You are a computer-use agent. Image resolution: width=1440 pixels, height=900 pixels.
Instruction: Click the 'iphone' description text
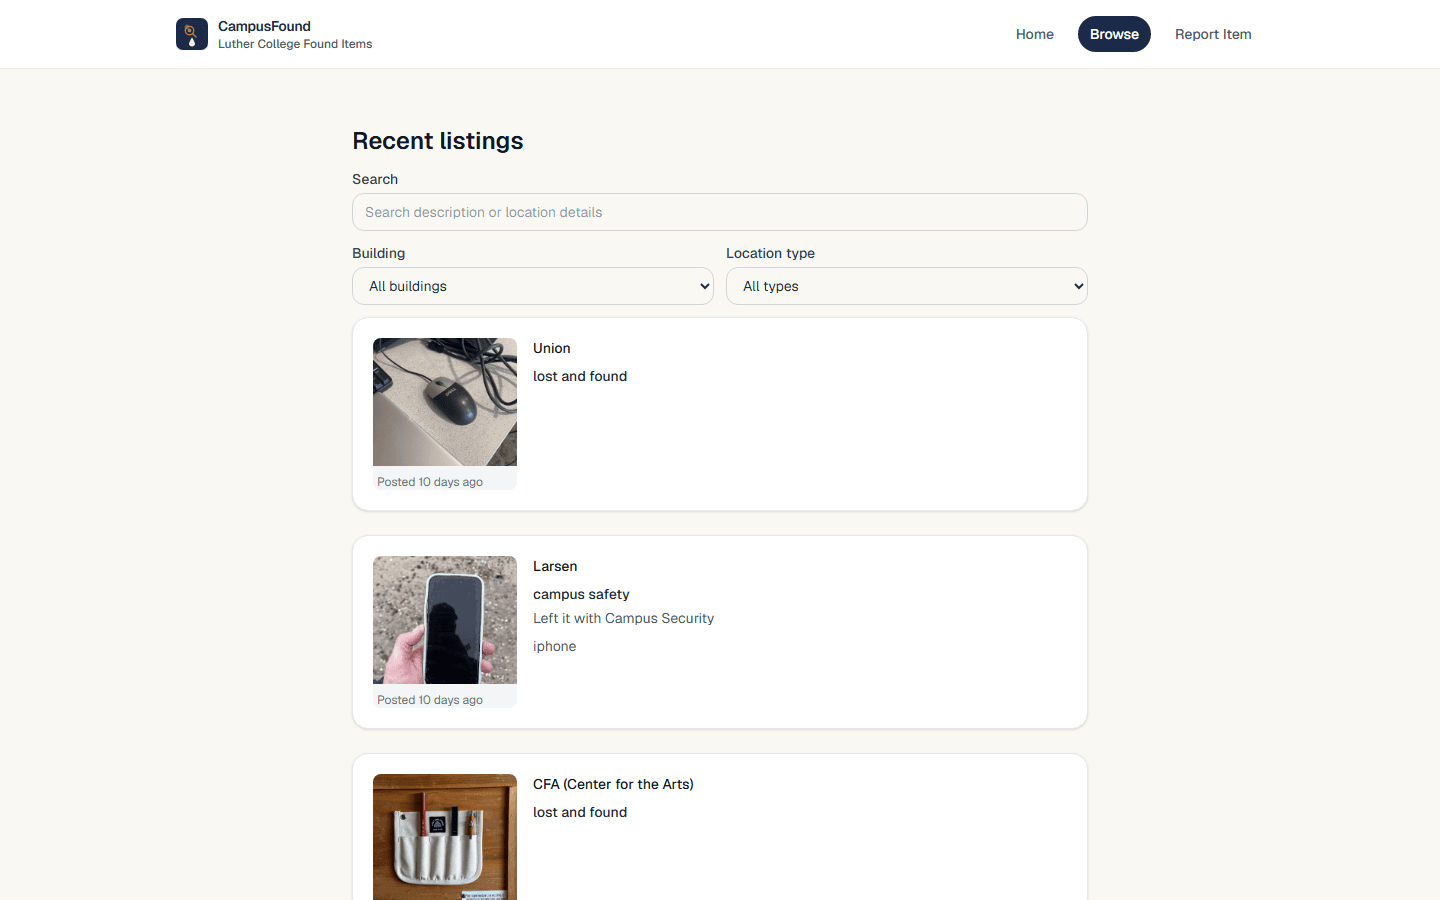[555, 646]
